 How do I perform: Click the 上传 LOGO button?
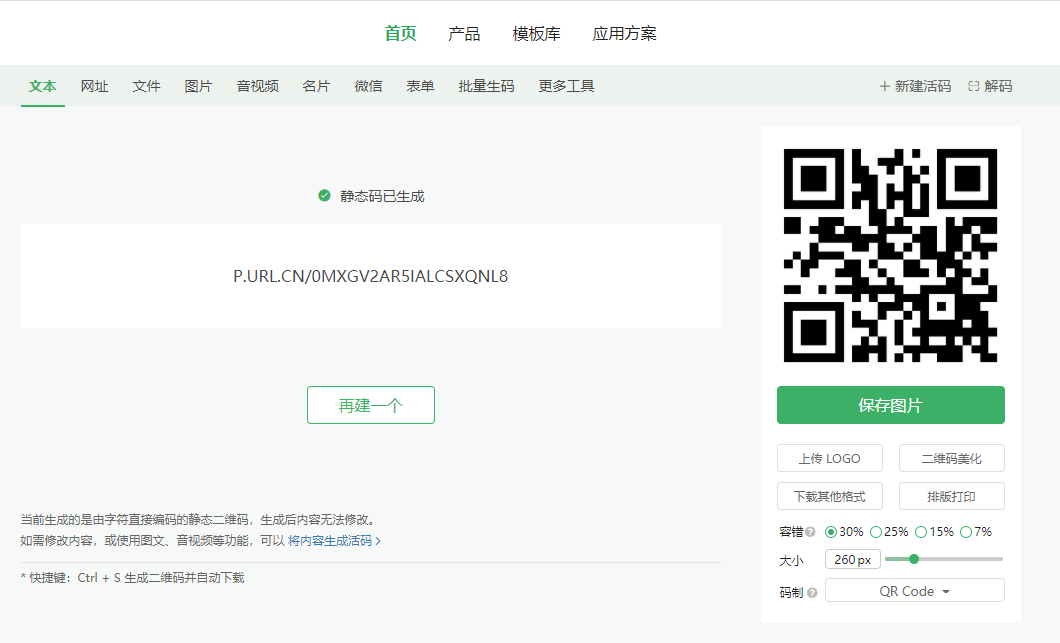(x=829, y=458)
